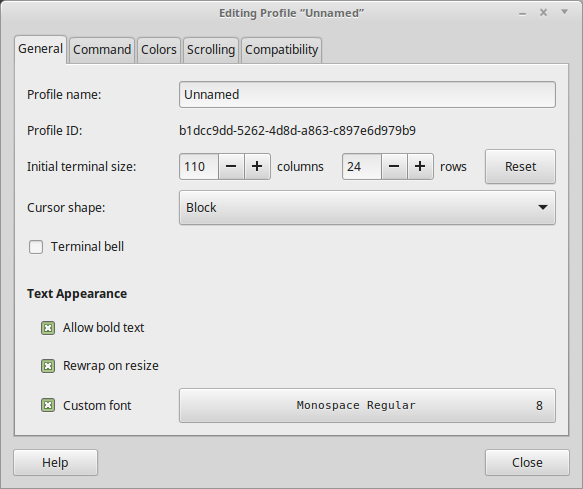Open the Colors tab

click(159, 50)
